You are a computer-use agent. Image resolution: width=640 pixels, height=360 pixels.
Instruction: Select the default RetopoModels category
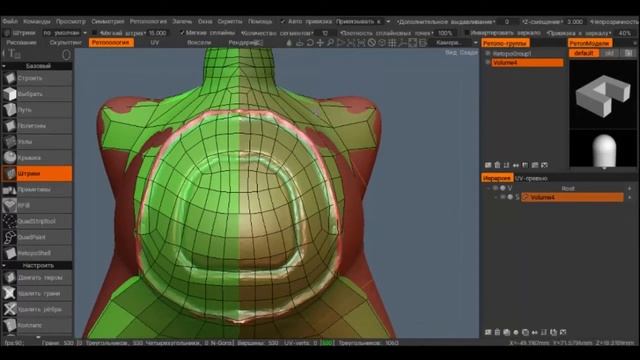(x=583, y=53)
